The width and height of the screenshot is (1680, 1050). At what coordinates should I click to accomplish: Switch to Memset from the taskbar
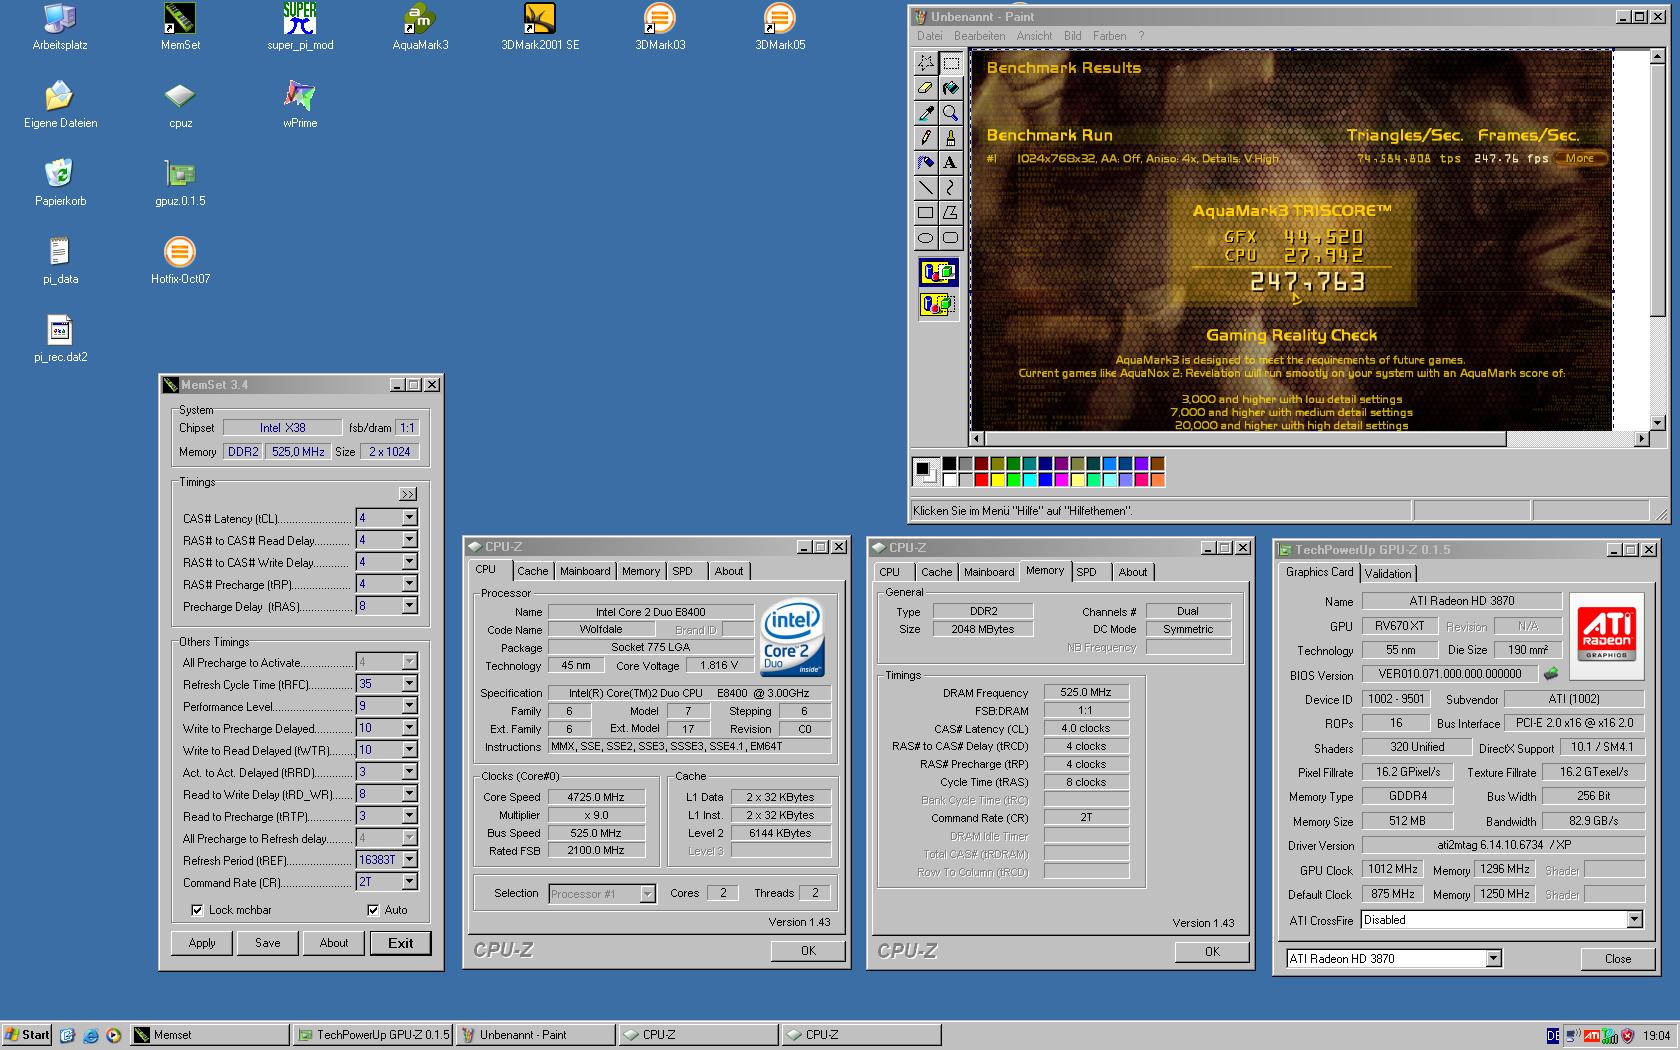point(211,1035)
